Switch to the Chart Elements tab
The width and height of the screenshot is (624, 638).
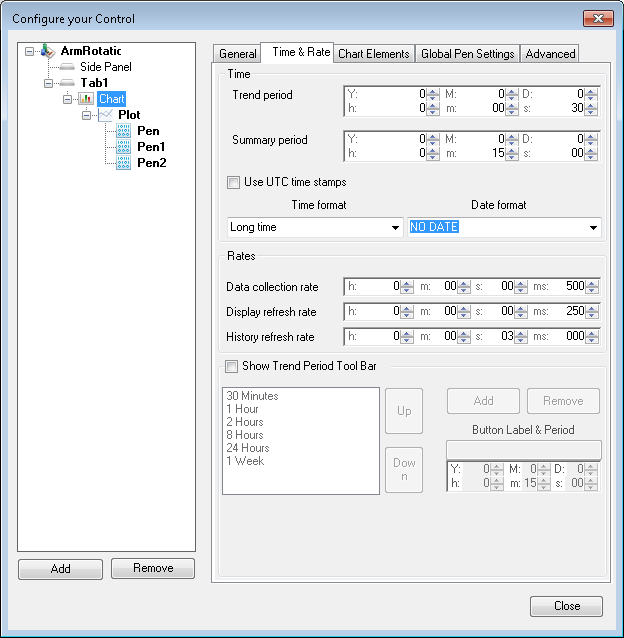click(x=373, y=54)
